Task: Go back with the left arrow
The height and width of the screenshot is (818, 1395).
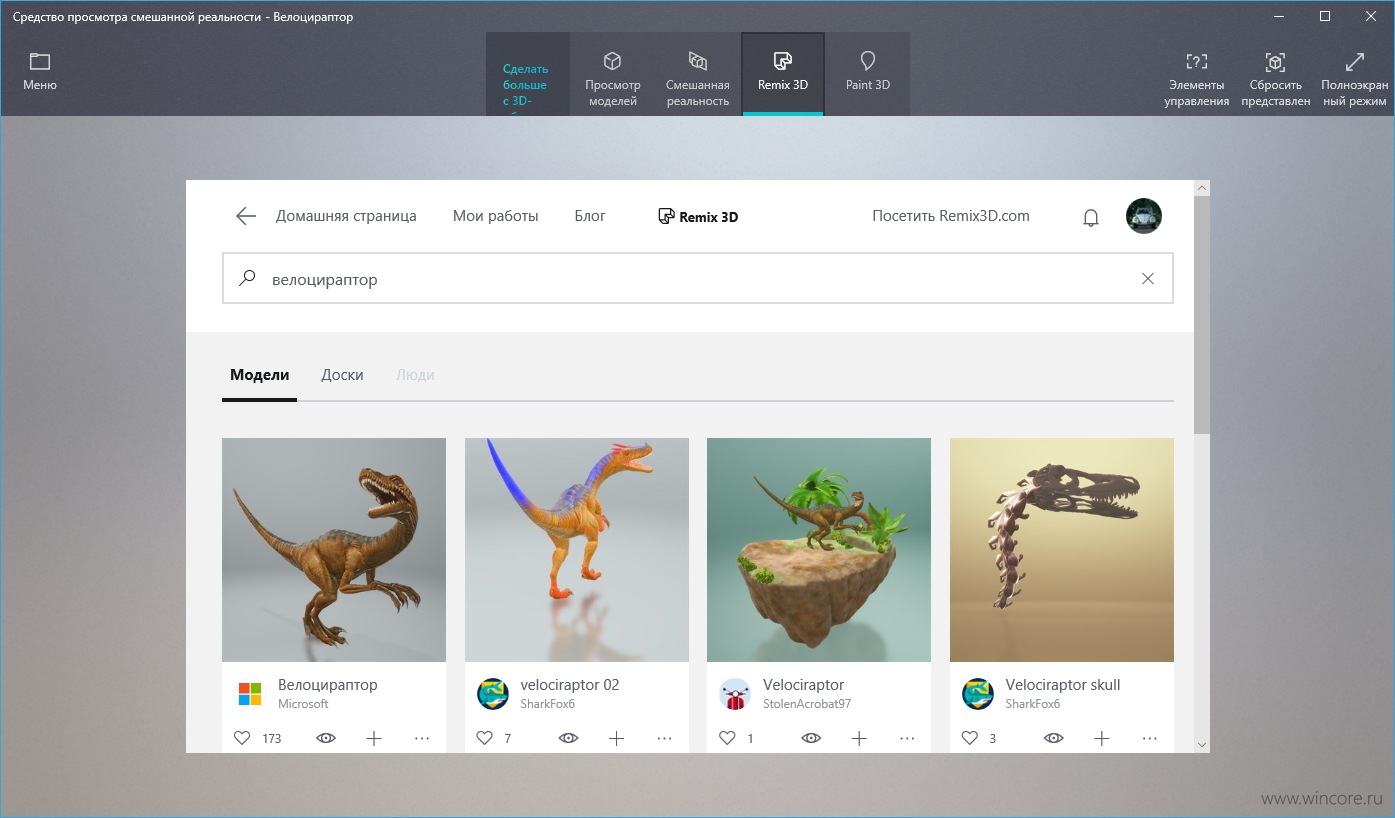Action: (x=246, y=216)
